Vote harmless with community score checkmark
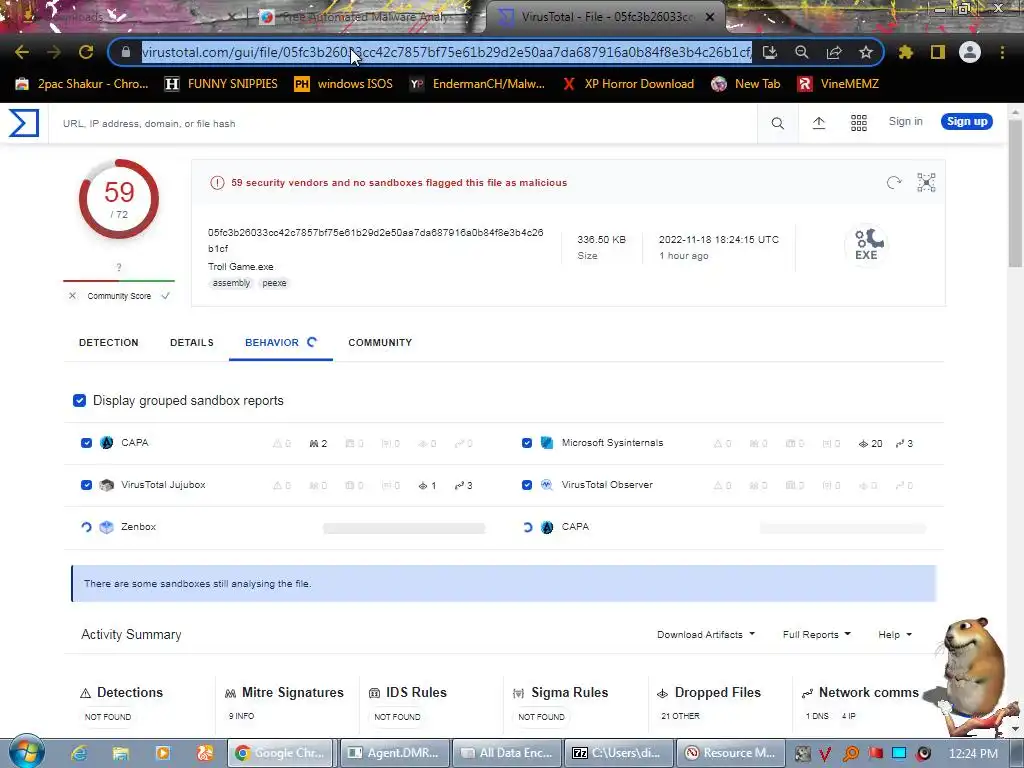 click(166, 296)
